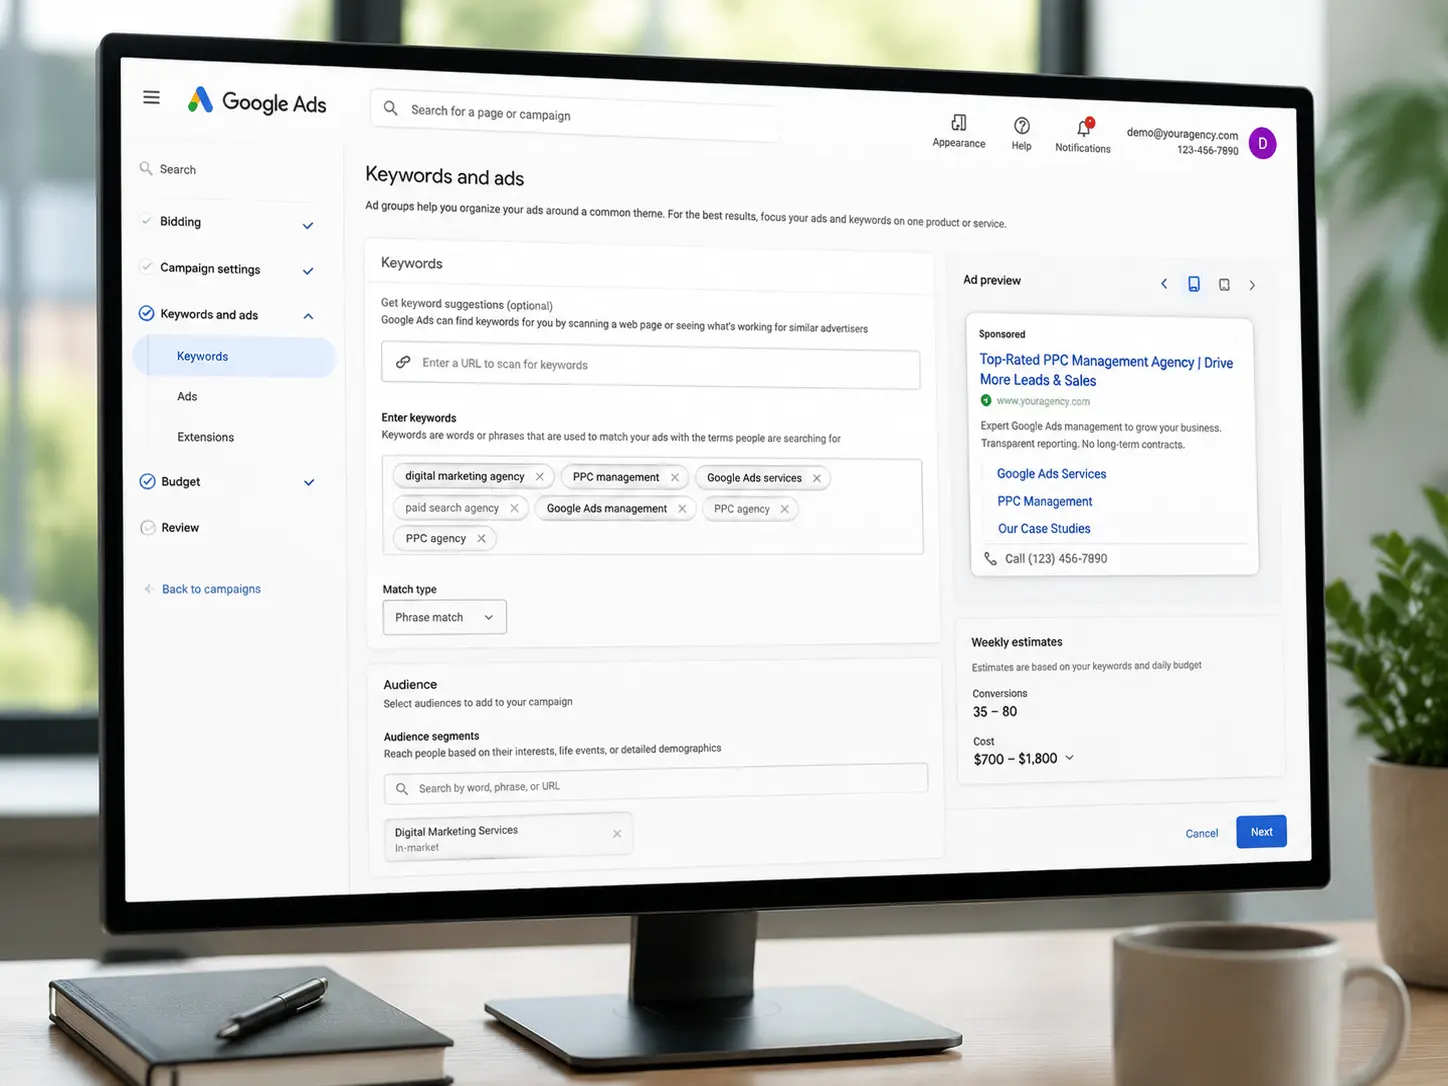This screenshot has width=1448, height=1086.
Task: Click the Google Ads logo
Action: click(257, 102)
